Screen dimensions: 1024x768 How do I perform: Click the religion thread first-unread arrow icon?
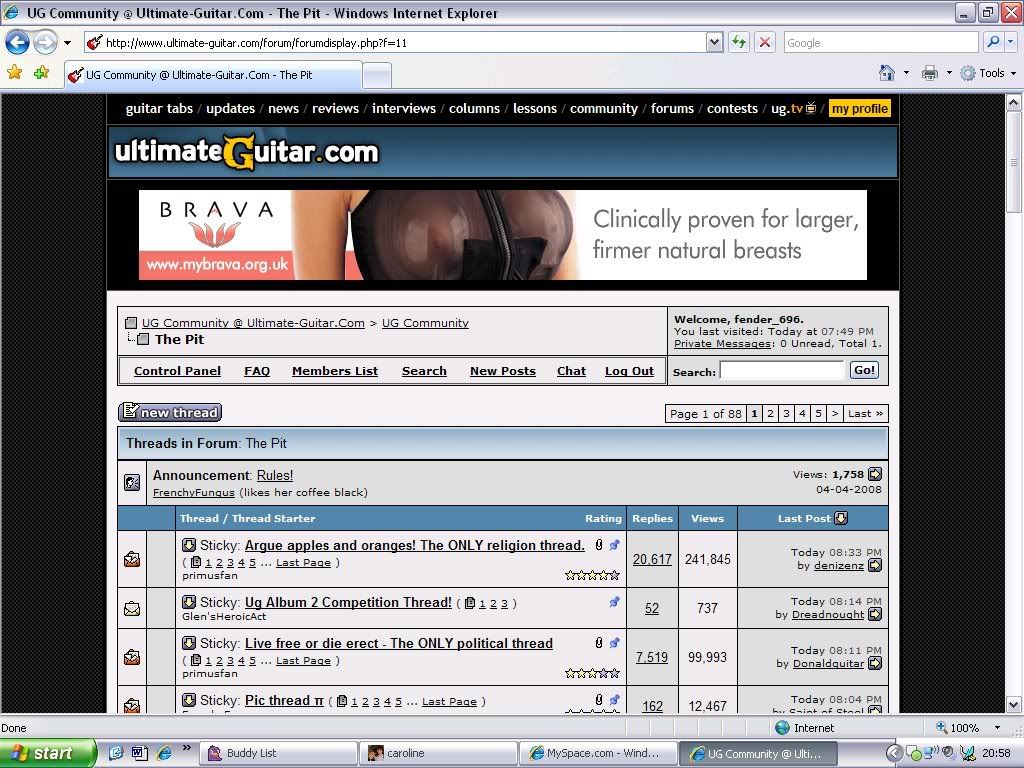pos(189,545)
